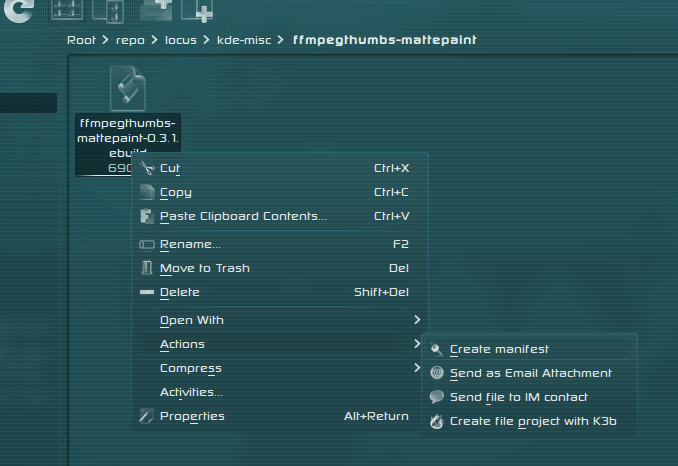678x466 pixels.
Task: Click the minus icon beside Delete
Action: (x=147, y=292)
